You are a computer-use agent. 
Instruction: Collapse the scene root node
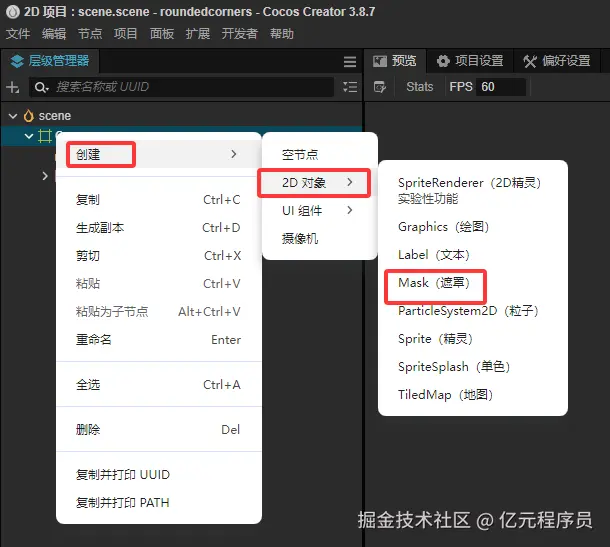(13, 116)
